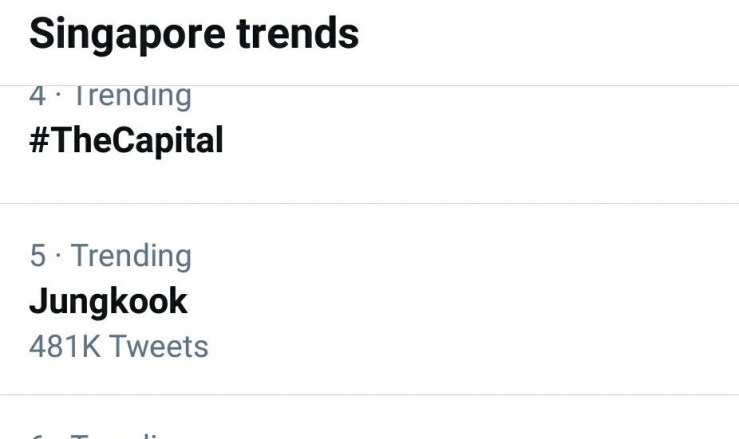Click the word "Tweets" below Jungkook
739x439 pixels.
[x=159, y=346]
